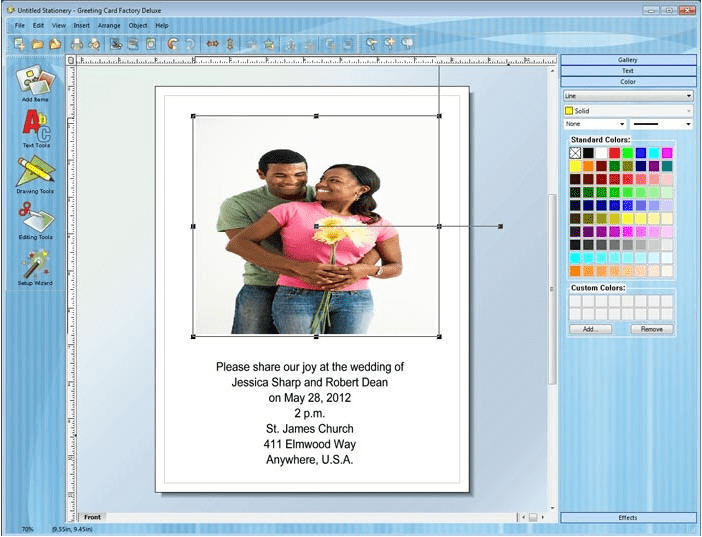The height and width of the screenshot is (537, 702).
Task: Open the Insert menu
Action: (81, 26)
